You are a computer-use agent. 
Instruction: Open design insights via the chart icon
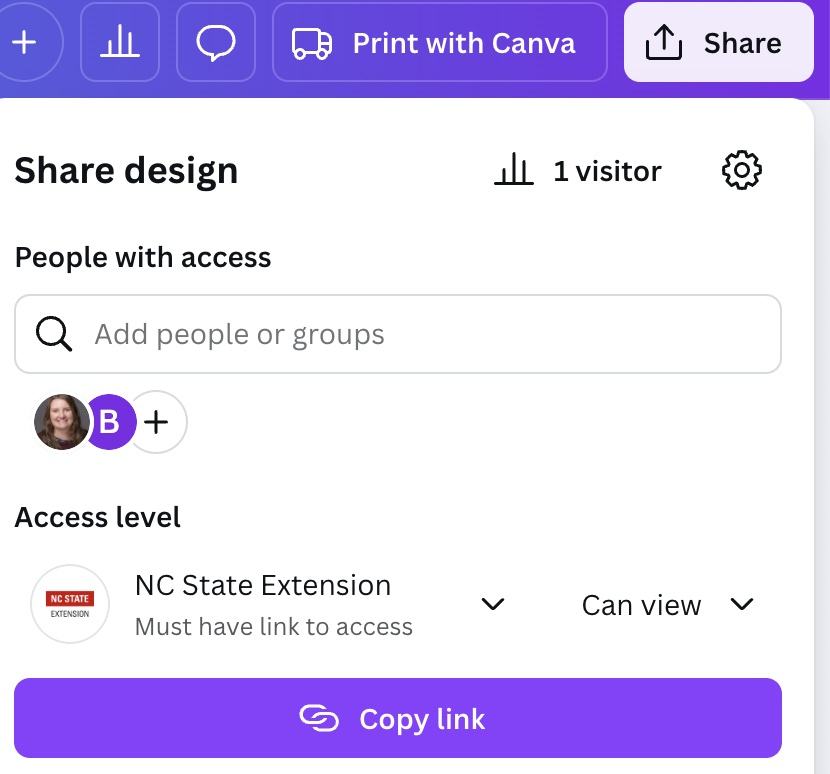[x=120, y=42]
